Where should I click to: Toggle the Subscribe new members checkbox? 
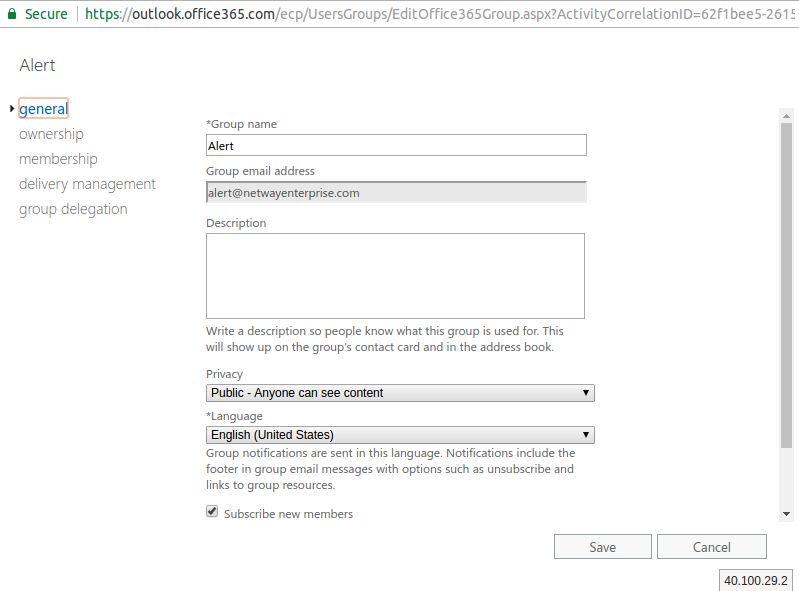click(x=212, y=512)
